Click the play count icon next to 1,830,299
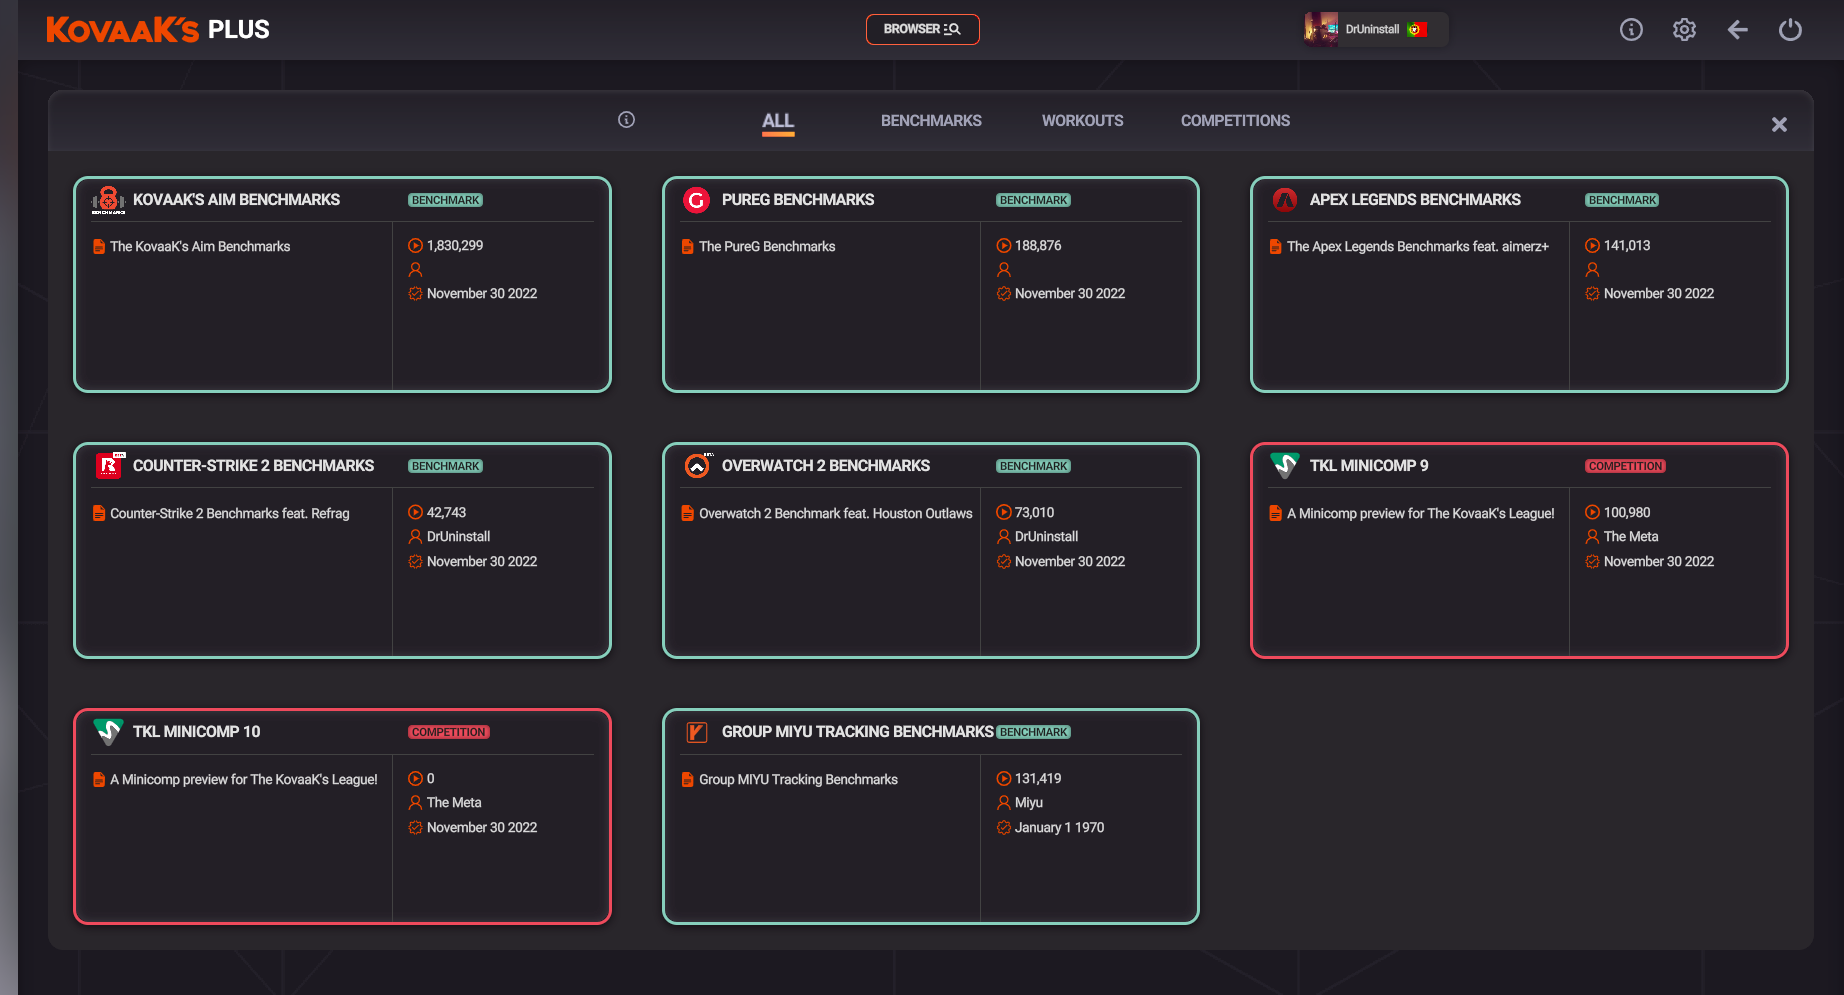The image size is (1844, 995). (x=415, y=245)
